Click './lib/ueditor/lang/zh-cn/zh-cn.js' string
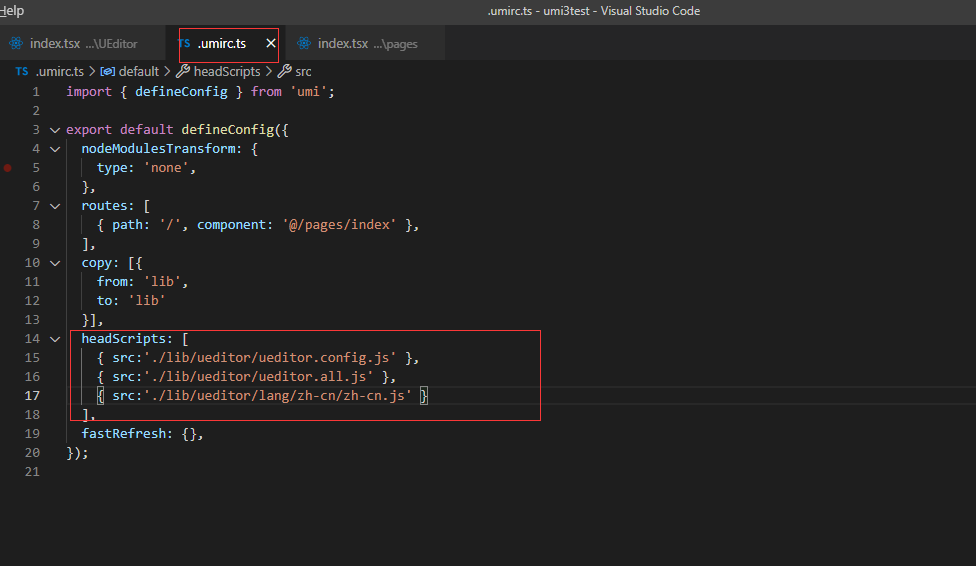Screen dimensions: 976x566 (x=278, y=395)
